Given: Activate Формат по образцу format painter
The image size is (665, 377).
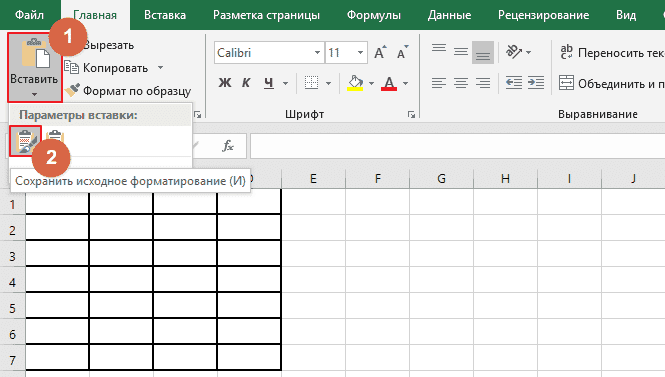Looking at the screenshot, I should (x=128, y=91).
